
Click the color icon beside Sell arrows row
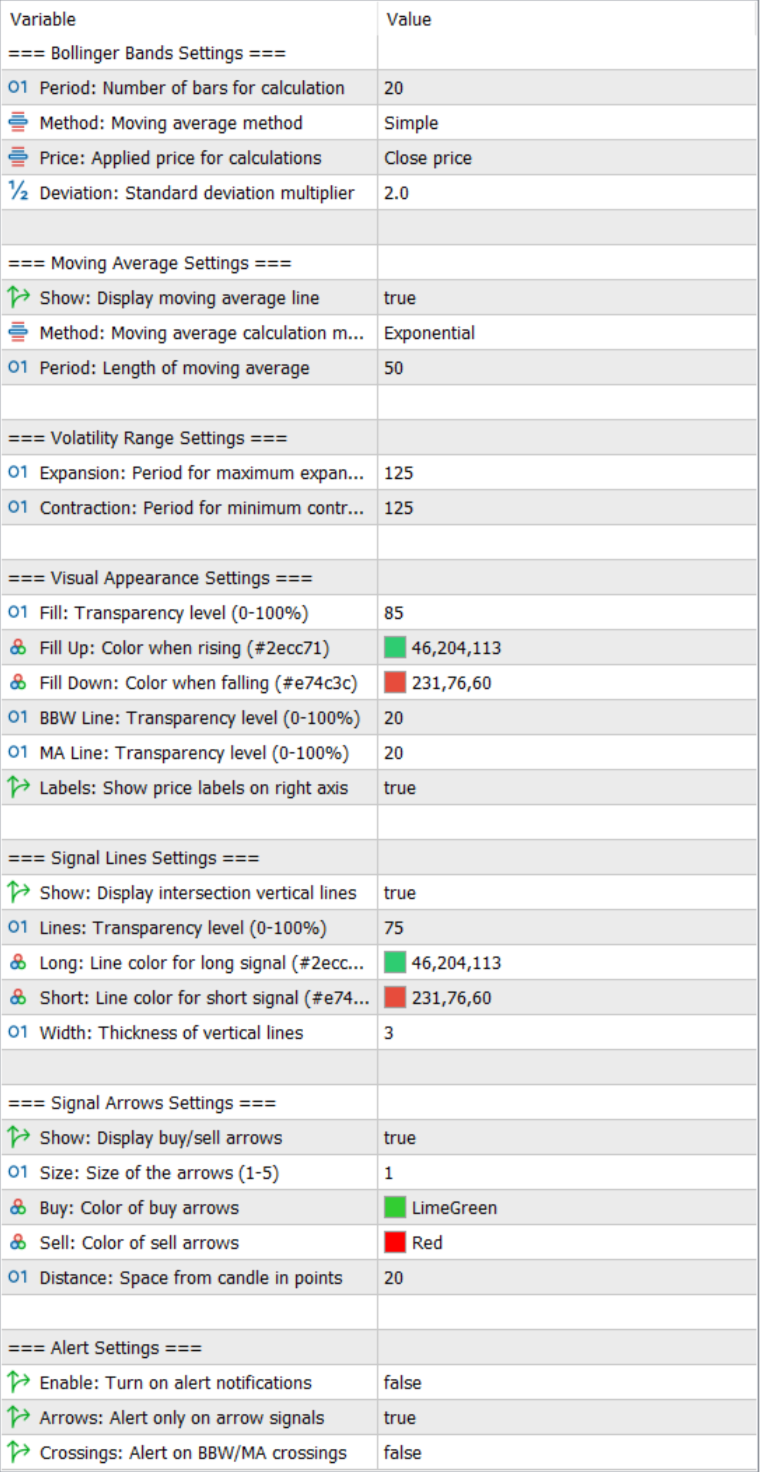[x=18, y=1243]
